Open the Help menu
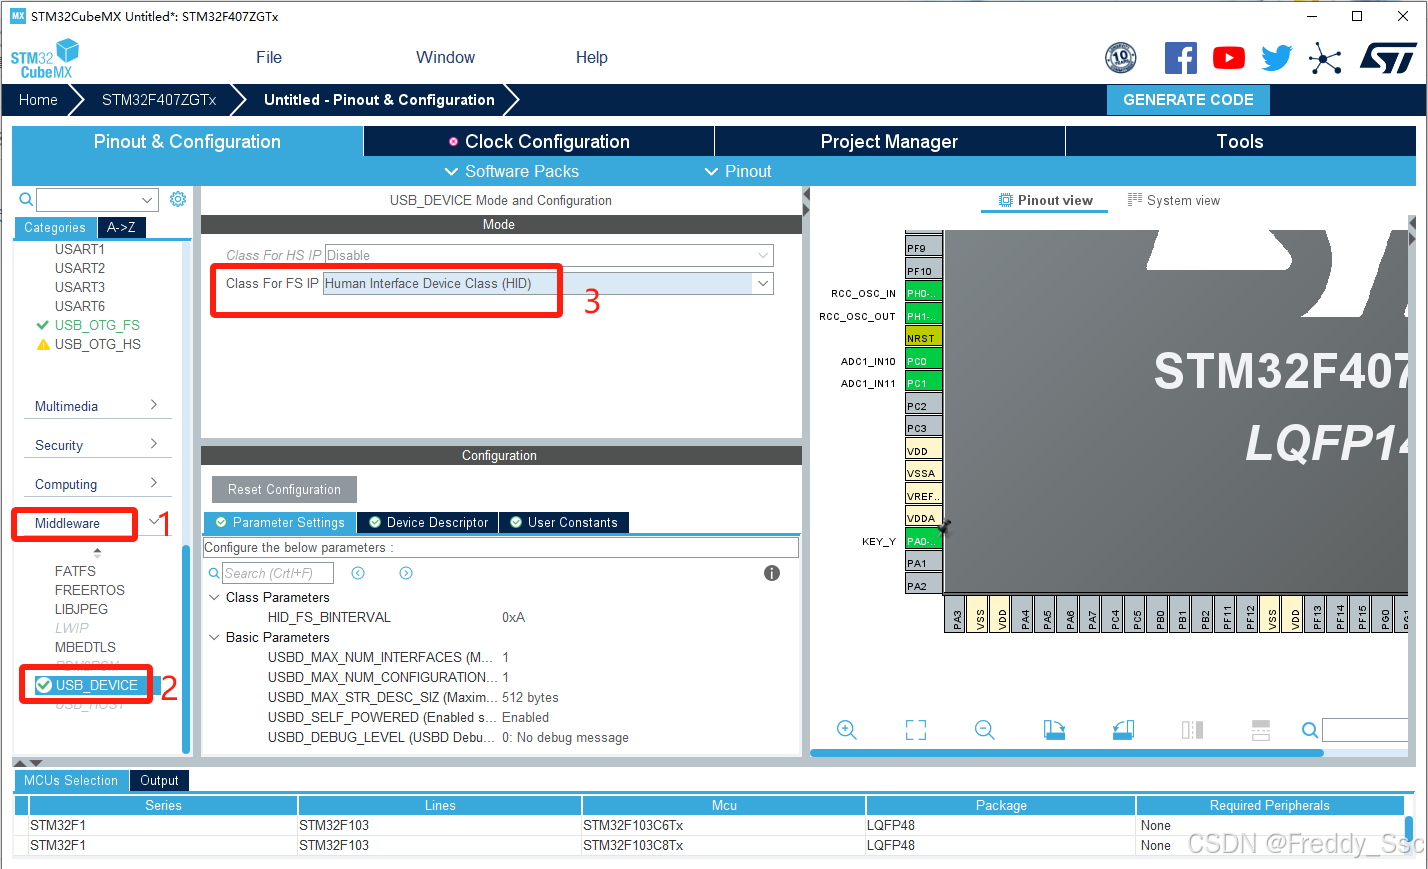This screenshot has height=869, width=1428. click(x=592, y=57)
